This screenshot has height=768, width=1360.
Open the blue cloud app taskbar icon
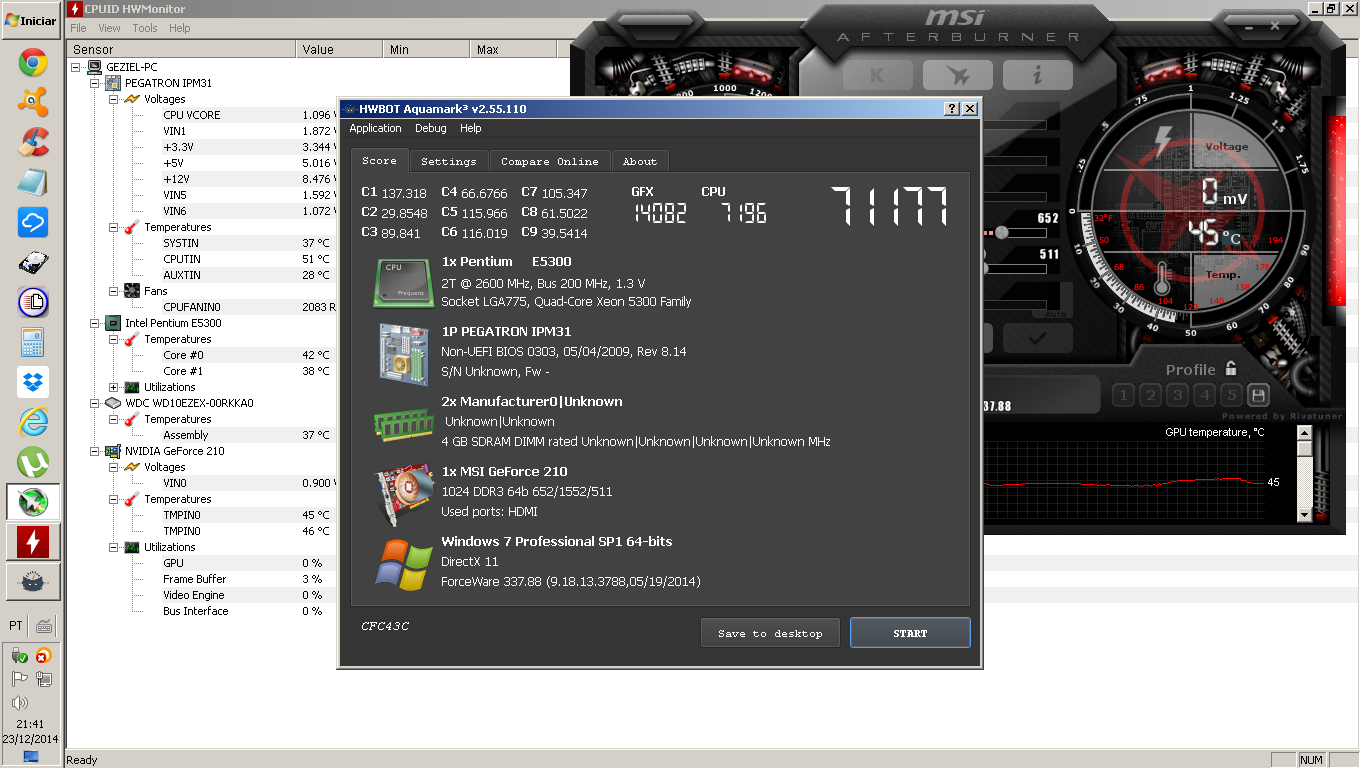(32, 222)
